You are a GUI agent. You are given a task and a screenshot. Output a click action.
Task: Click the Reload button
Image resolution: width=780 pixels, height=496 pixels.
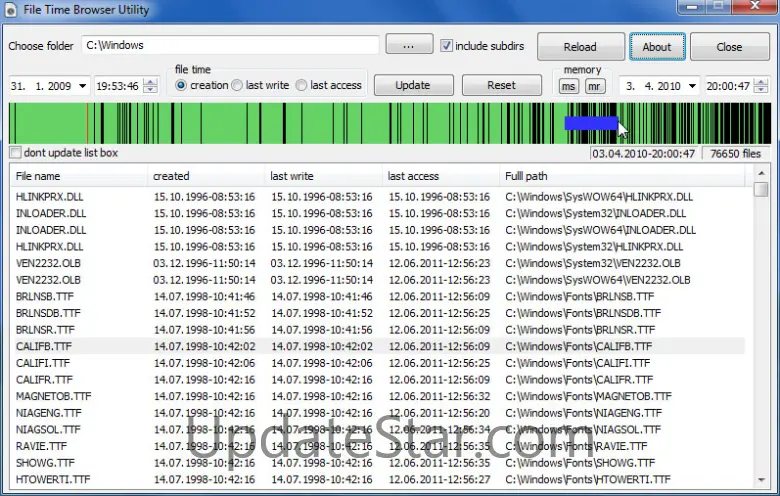(x=581, y=47)
